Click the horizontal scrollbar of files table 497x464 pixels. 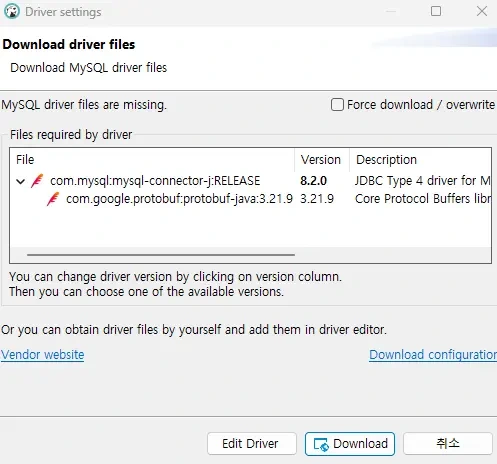coord(161,255)
